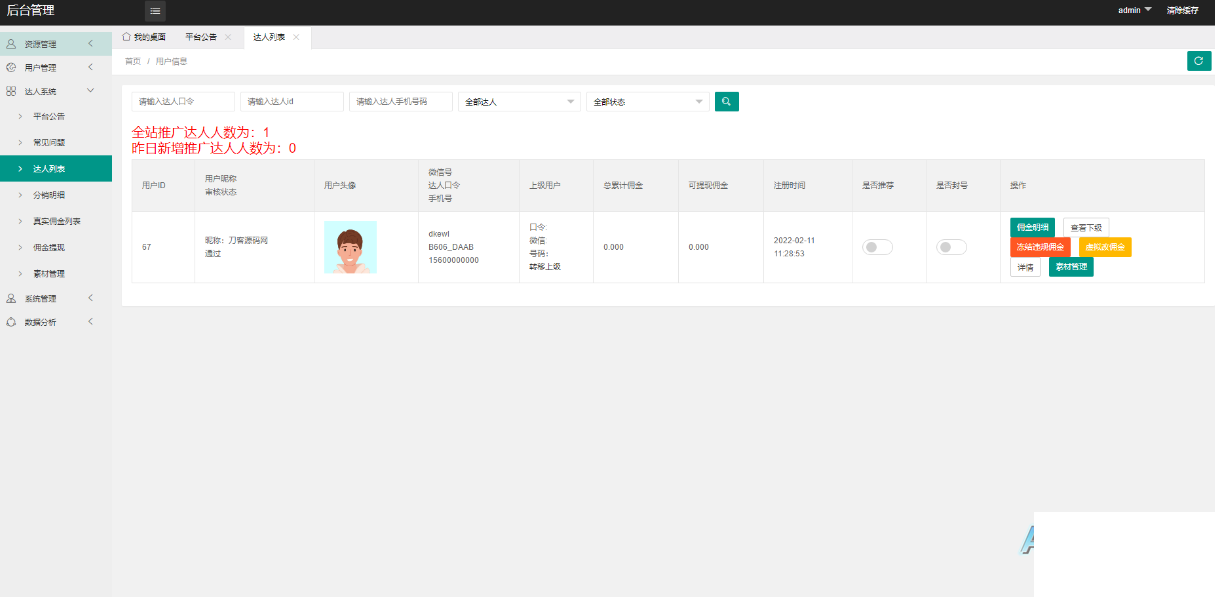The width and height of the screenshot is (1215, 597).
Task: Expand 系统管理 using its chevron arrow
Action: point(91,298)
